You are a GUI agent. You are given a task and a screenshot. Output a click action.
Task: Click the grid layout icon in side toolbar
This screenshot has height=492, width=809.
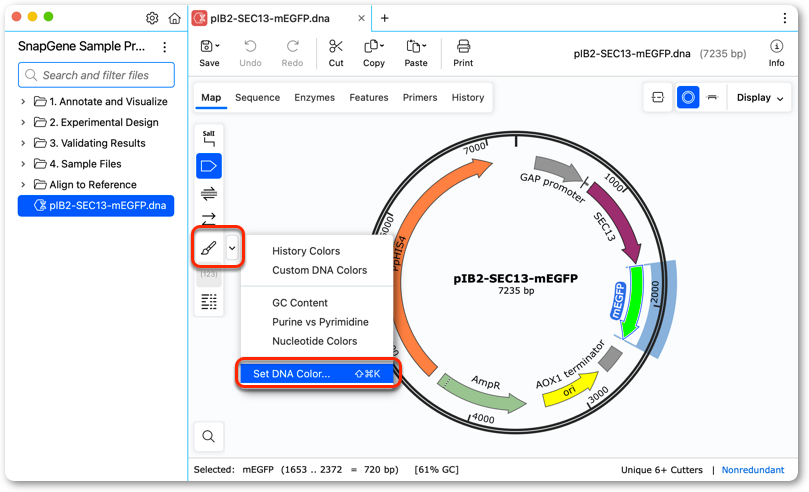[x=209, y=302]
